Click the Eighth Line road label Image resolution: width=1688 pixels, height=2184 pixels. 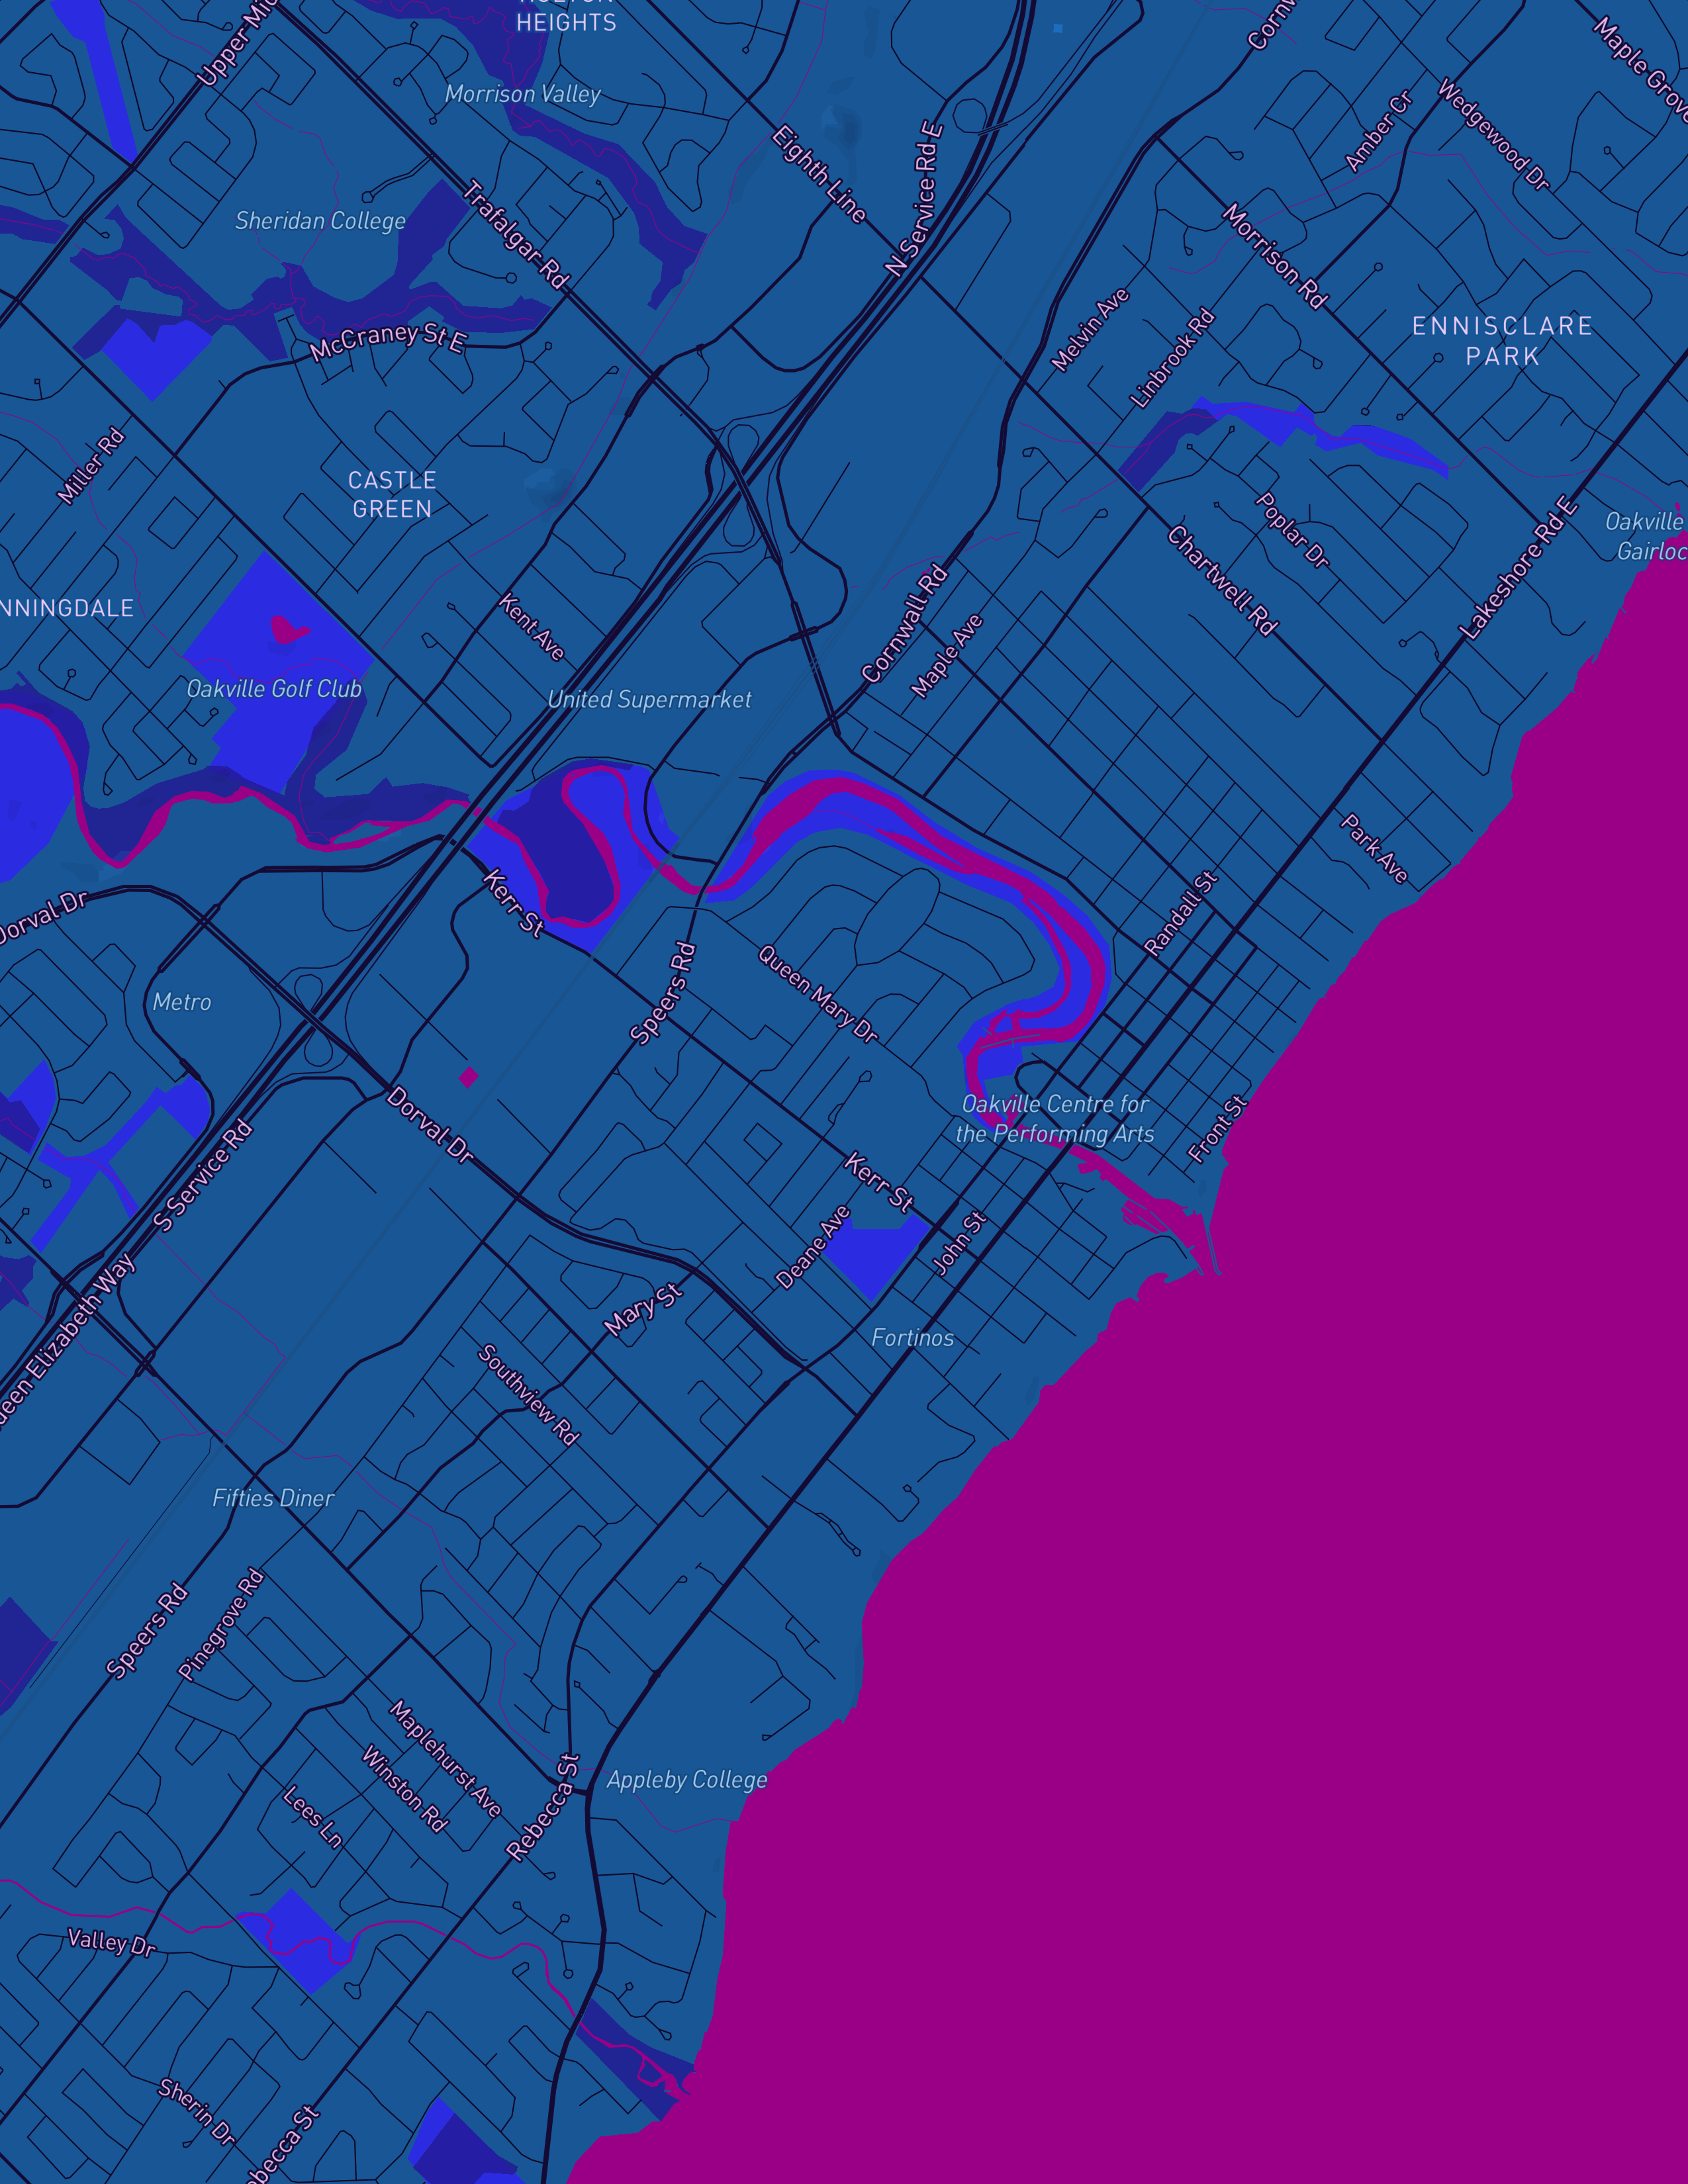click(819, 174)
